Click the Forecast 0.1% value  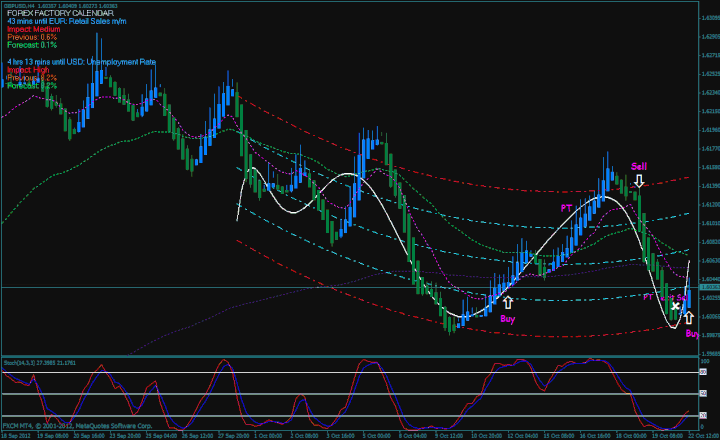(32, 45)
